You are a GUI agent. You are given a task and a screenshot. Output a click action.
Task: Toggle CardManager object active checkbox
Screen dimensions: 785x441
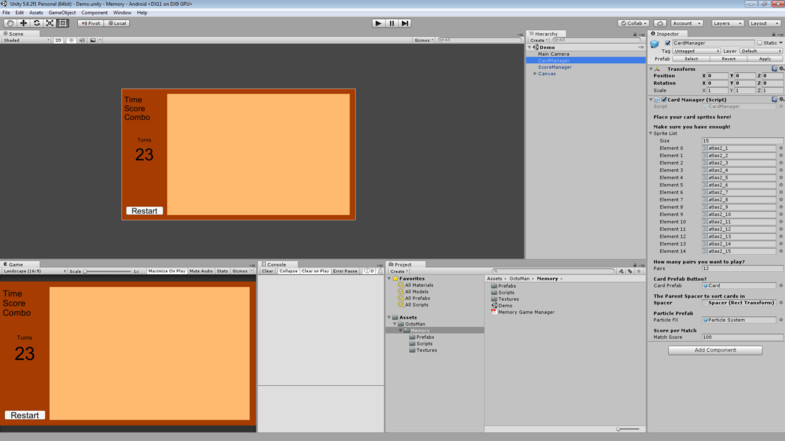pos(667,43)
